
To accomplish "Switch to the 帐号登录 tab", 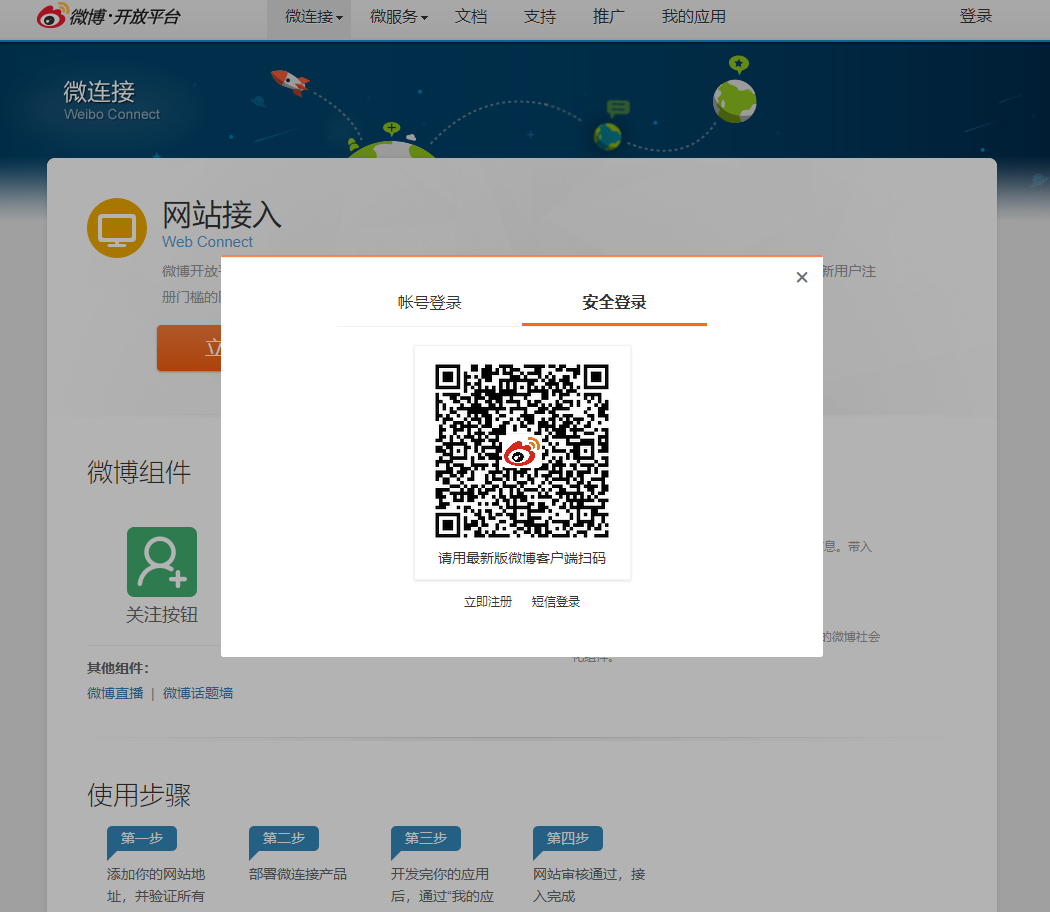I will pyautogui.click(x=429, y=303).
